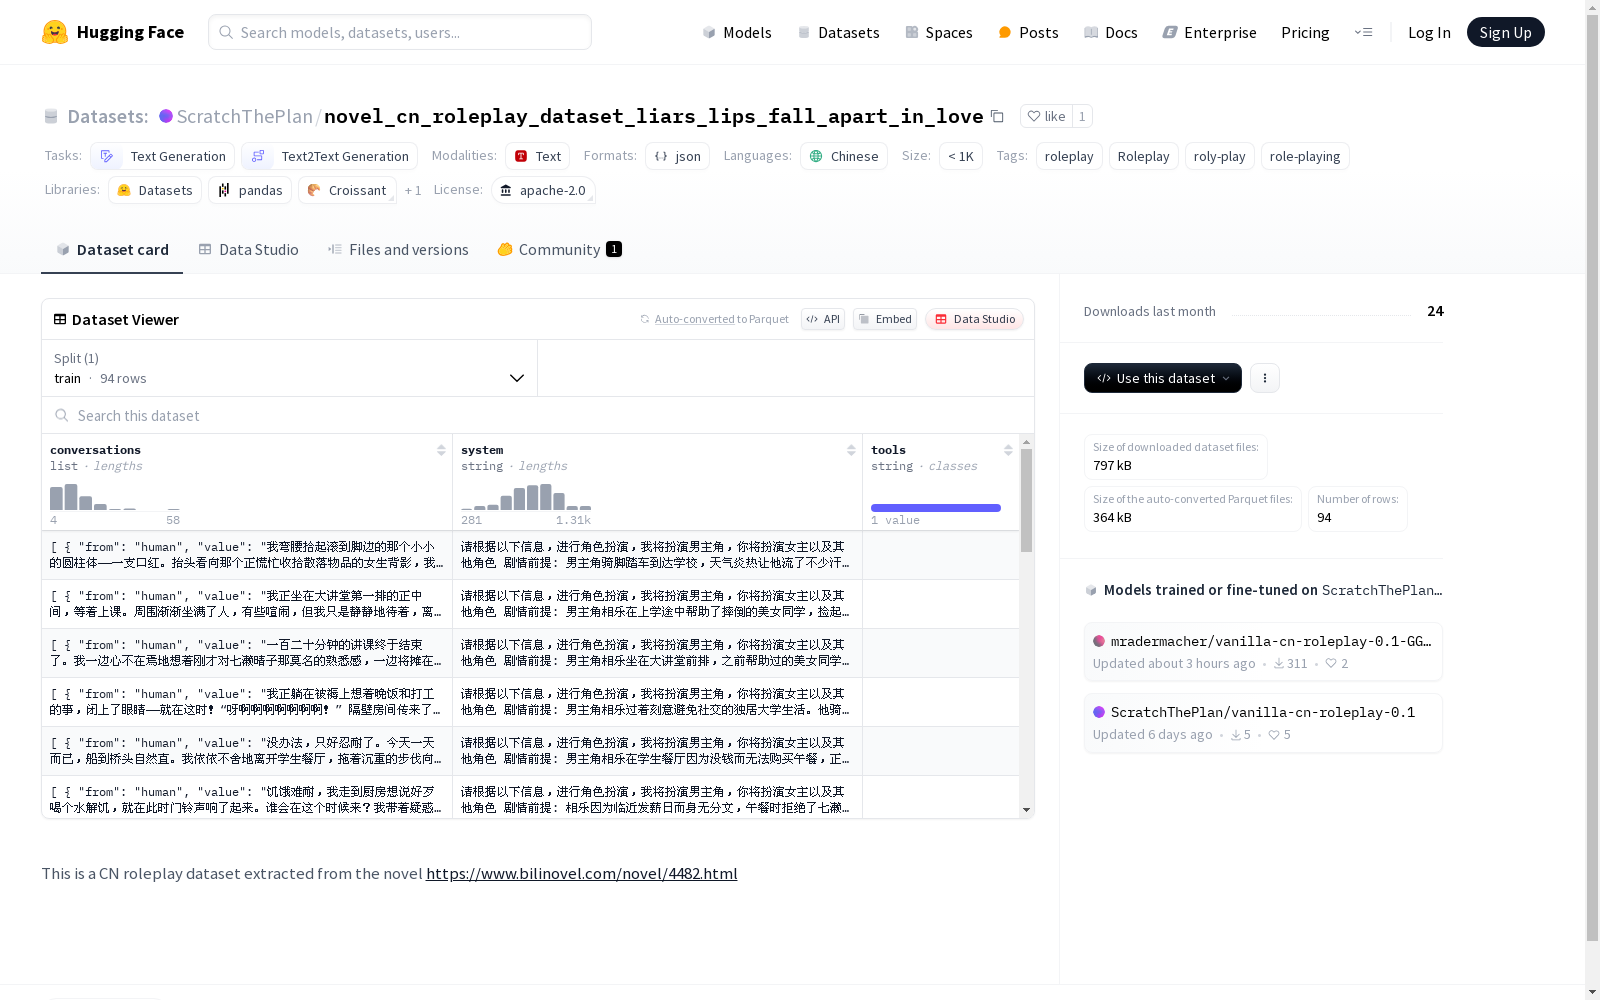Click the sort icon on the conversations column
The height and width of the screenshot is (1000, 1600).
pos(441,450)
